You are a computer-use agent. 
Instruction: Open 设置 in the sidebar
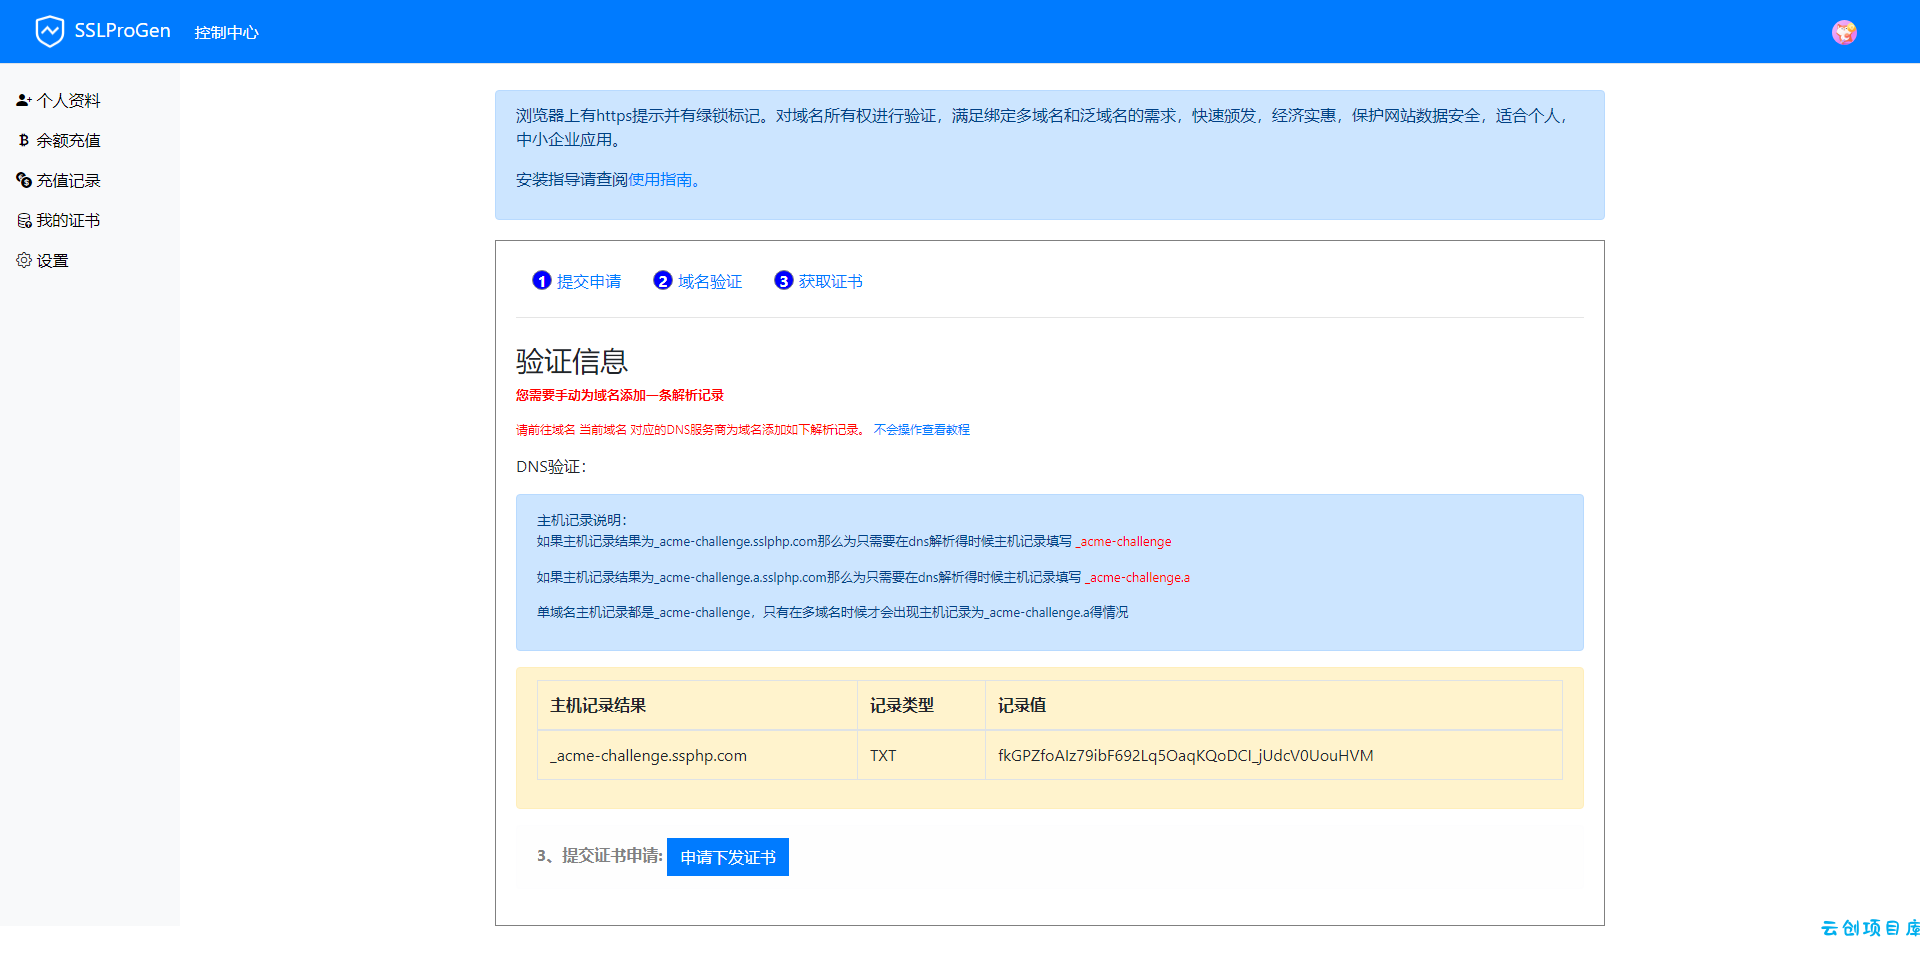[52, 261]
